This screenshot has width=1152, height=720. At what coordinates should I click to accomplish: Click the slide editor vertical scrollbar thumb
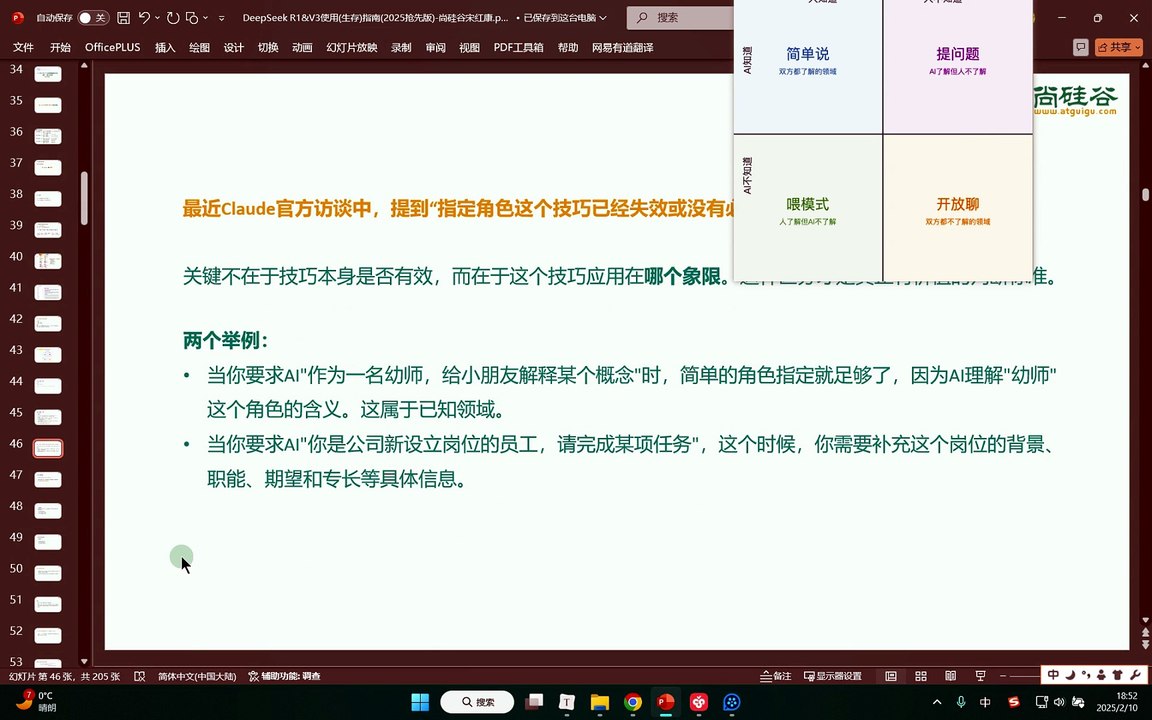click(1145, 195)
